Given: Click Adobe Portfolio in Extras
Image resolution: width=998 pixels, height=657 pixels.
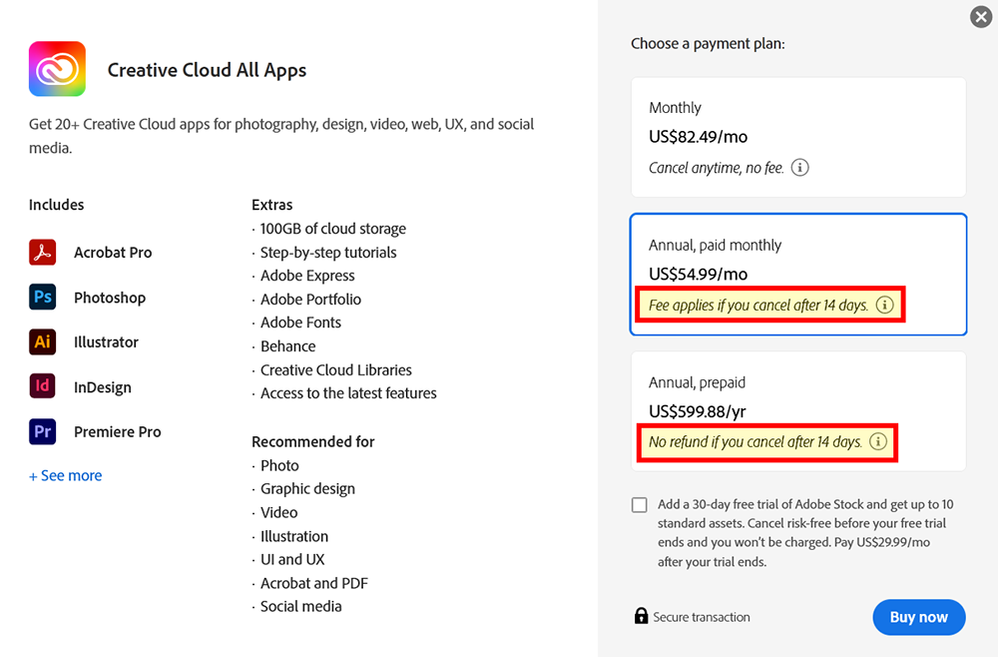Looking at the screenshot, I should click(x=311, y=299).
